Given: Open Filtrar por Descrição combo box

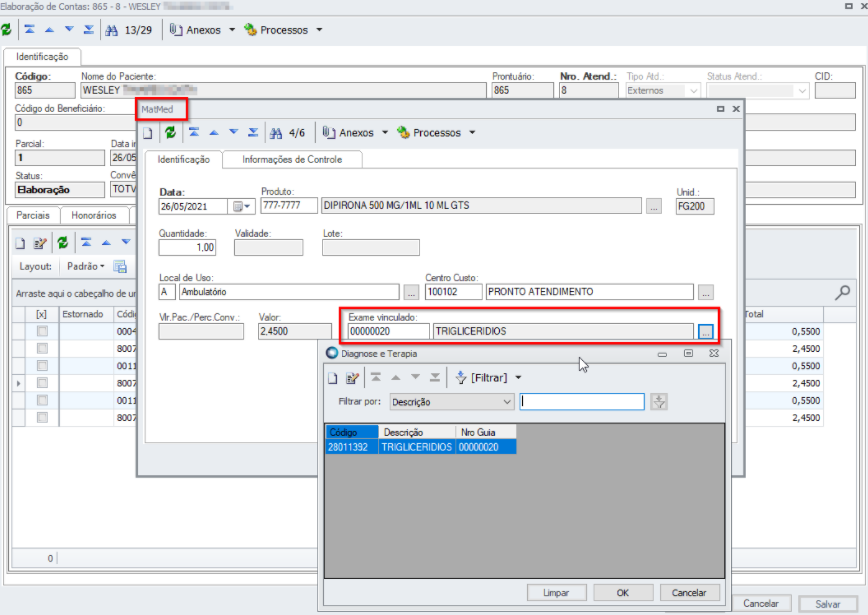Looking at the screenshot, I should coord(452,402).
